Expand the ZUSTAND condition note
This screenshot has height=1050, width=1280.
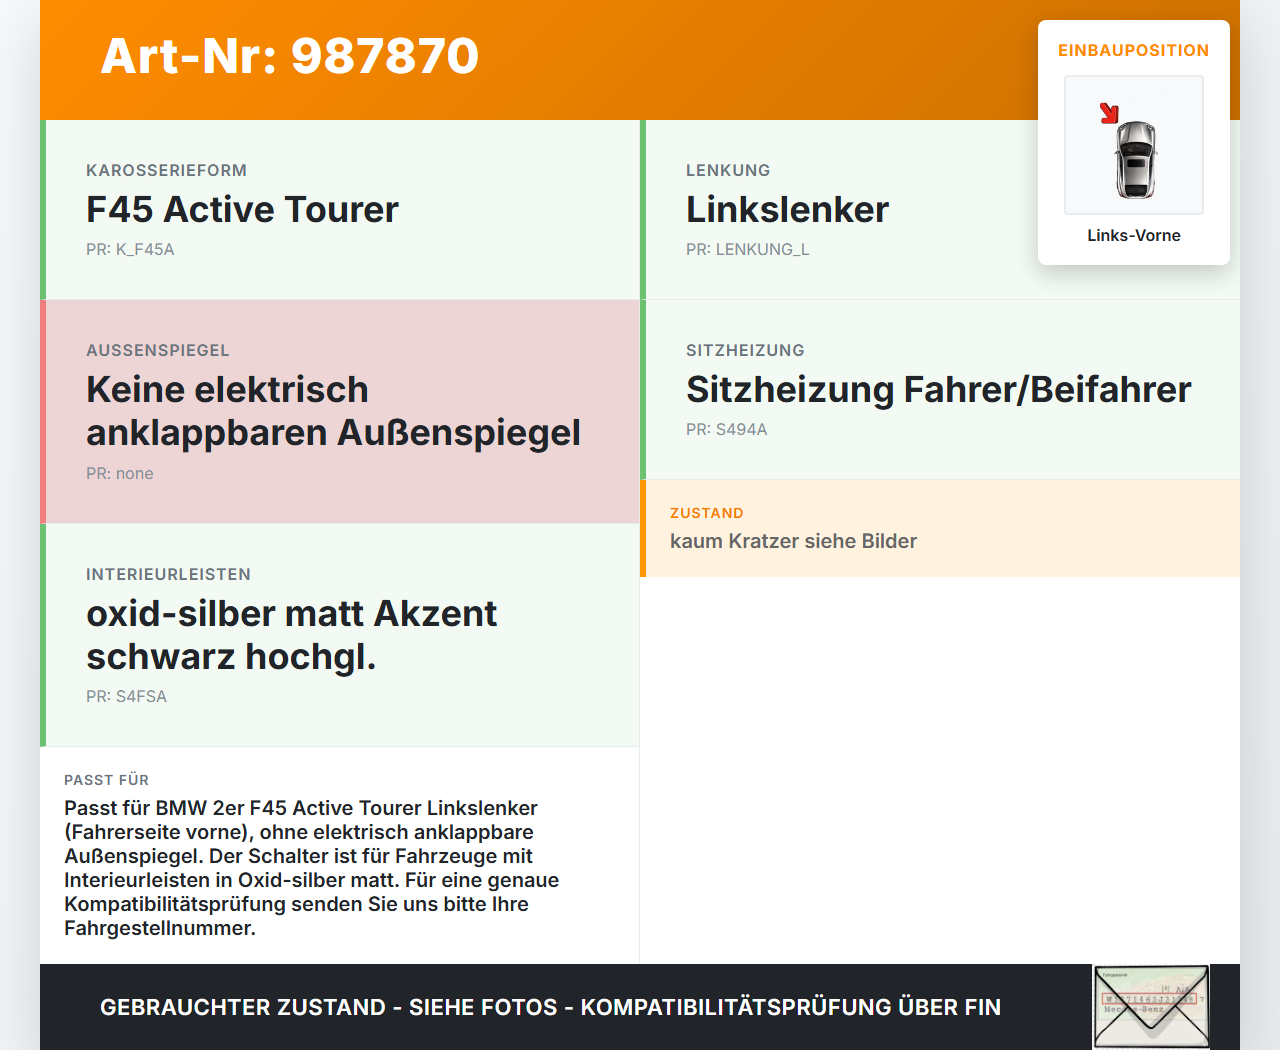click(940, 528)
